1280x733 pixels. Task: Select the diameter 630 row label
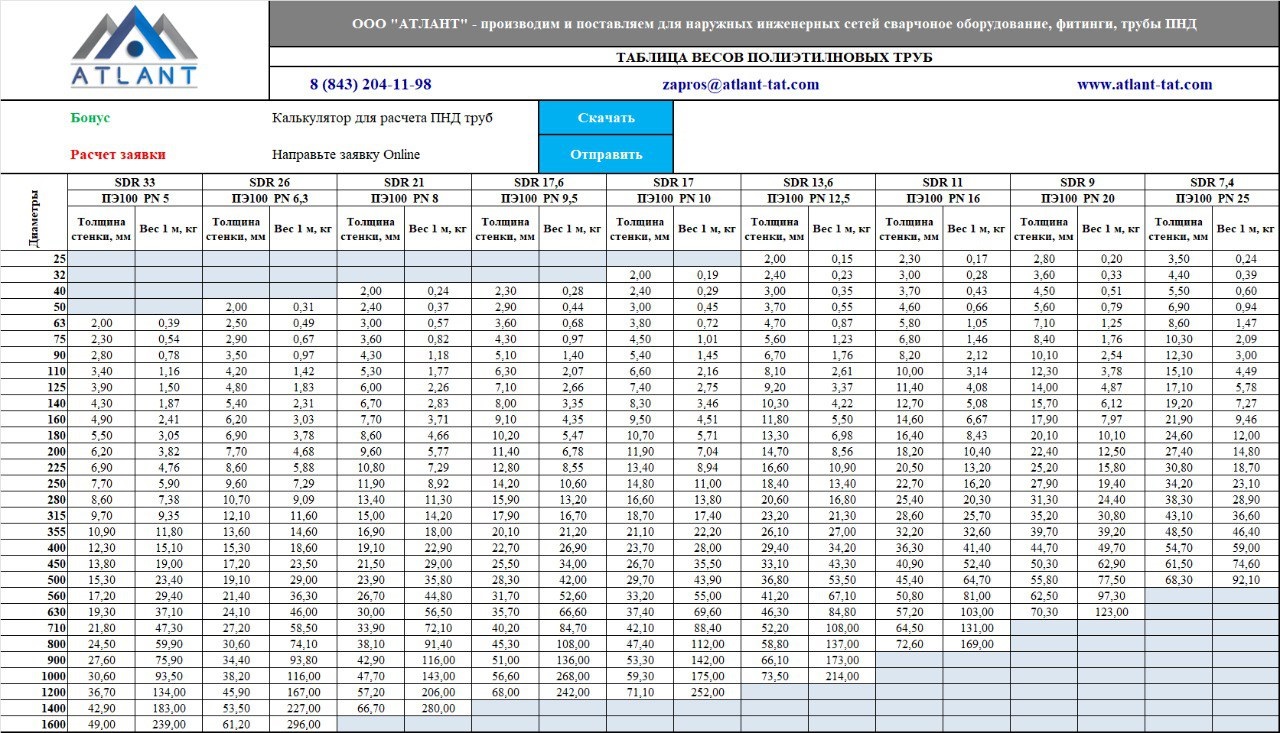point(34,611)
